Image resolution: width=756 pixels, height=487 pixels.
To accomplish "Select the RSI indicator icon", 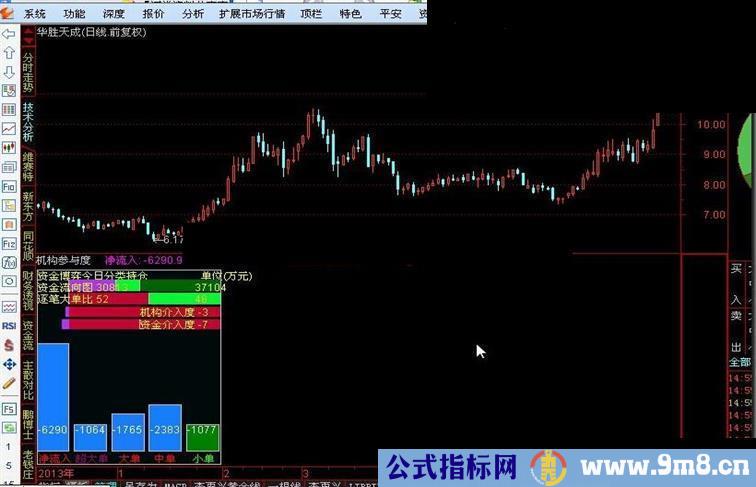I will (x=8, y=325).
